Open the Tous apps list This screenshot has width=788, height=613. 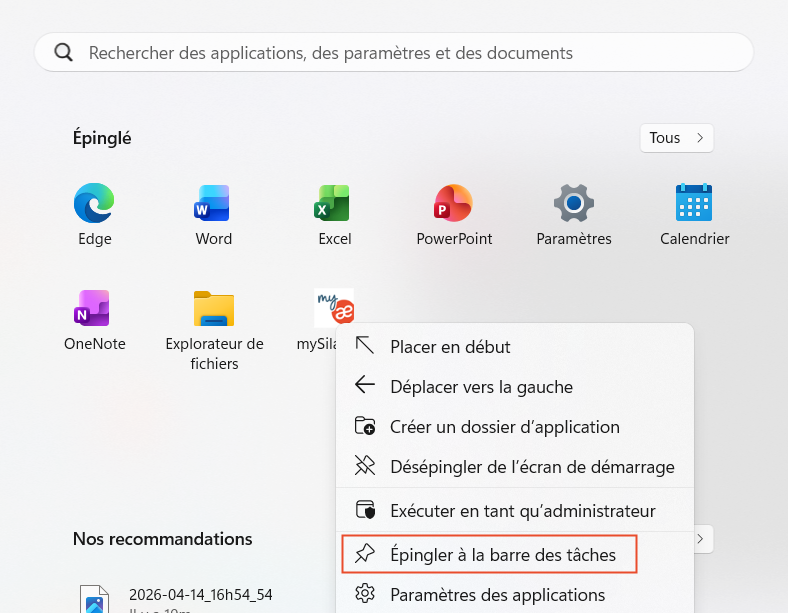(x=676, y=138)
